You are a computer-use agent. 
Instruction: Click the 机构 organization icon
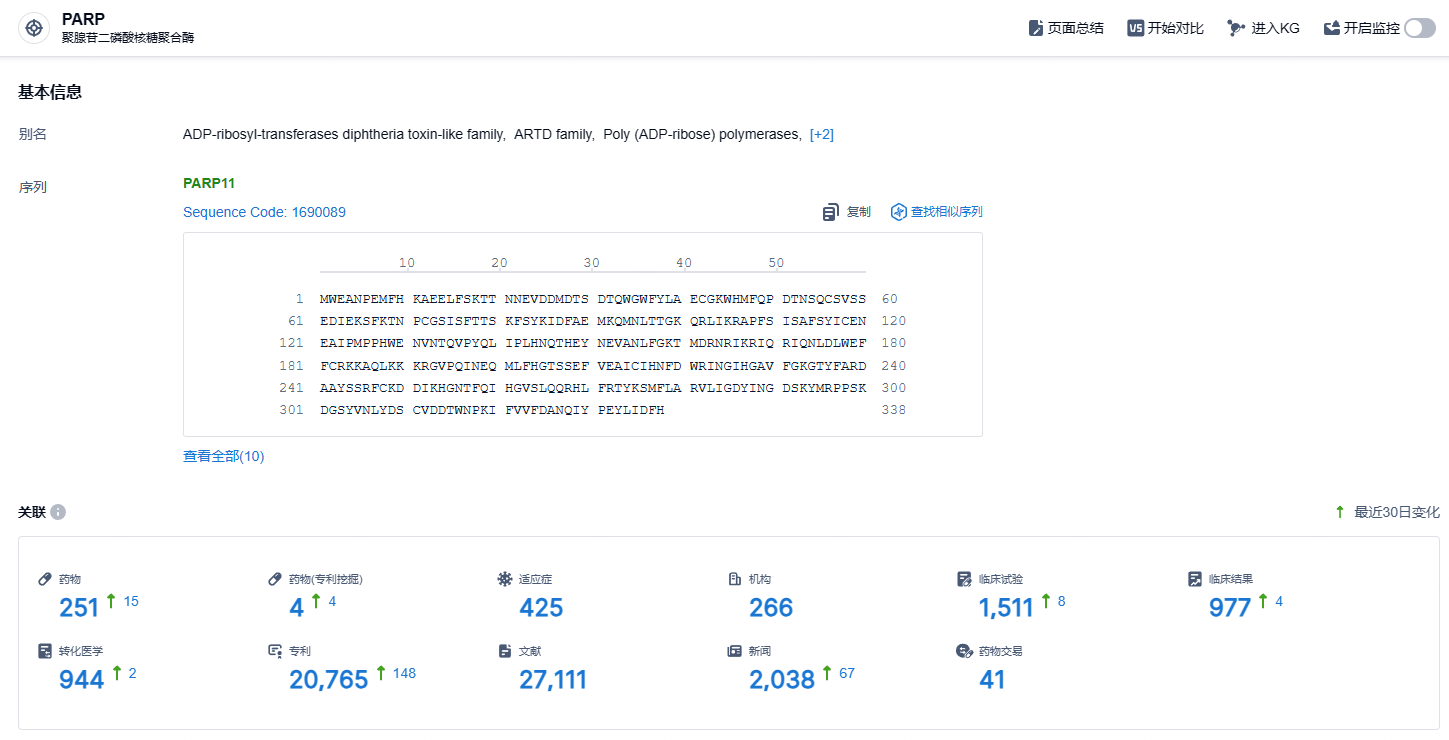(734, 579)
